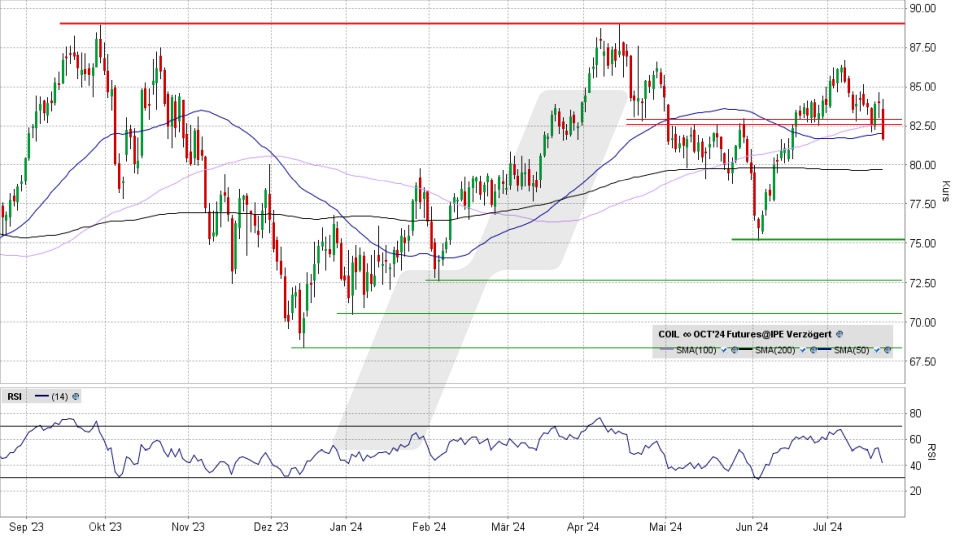
Task: Click the RSI axis value '60'
Action: (x=915, y=440)
